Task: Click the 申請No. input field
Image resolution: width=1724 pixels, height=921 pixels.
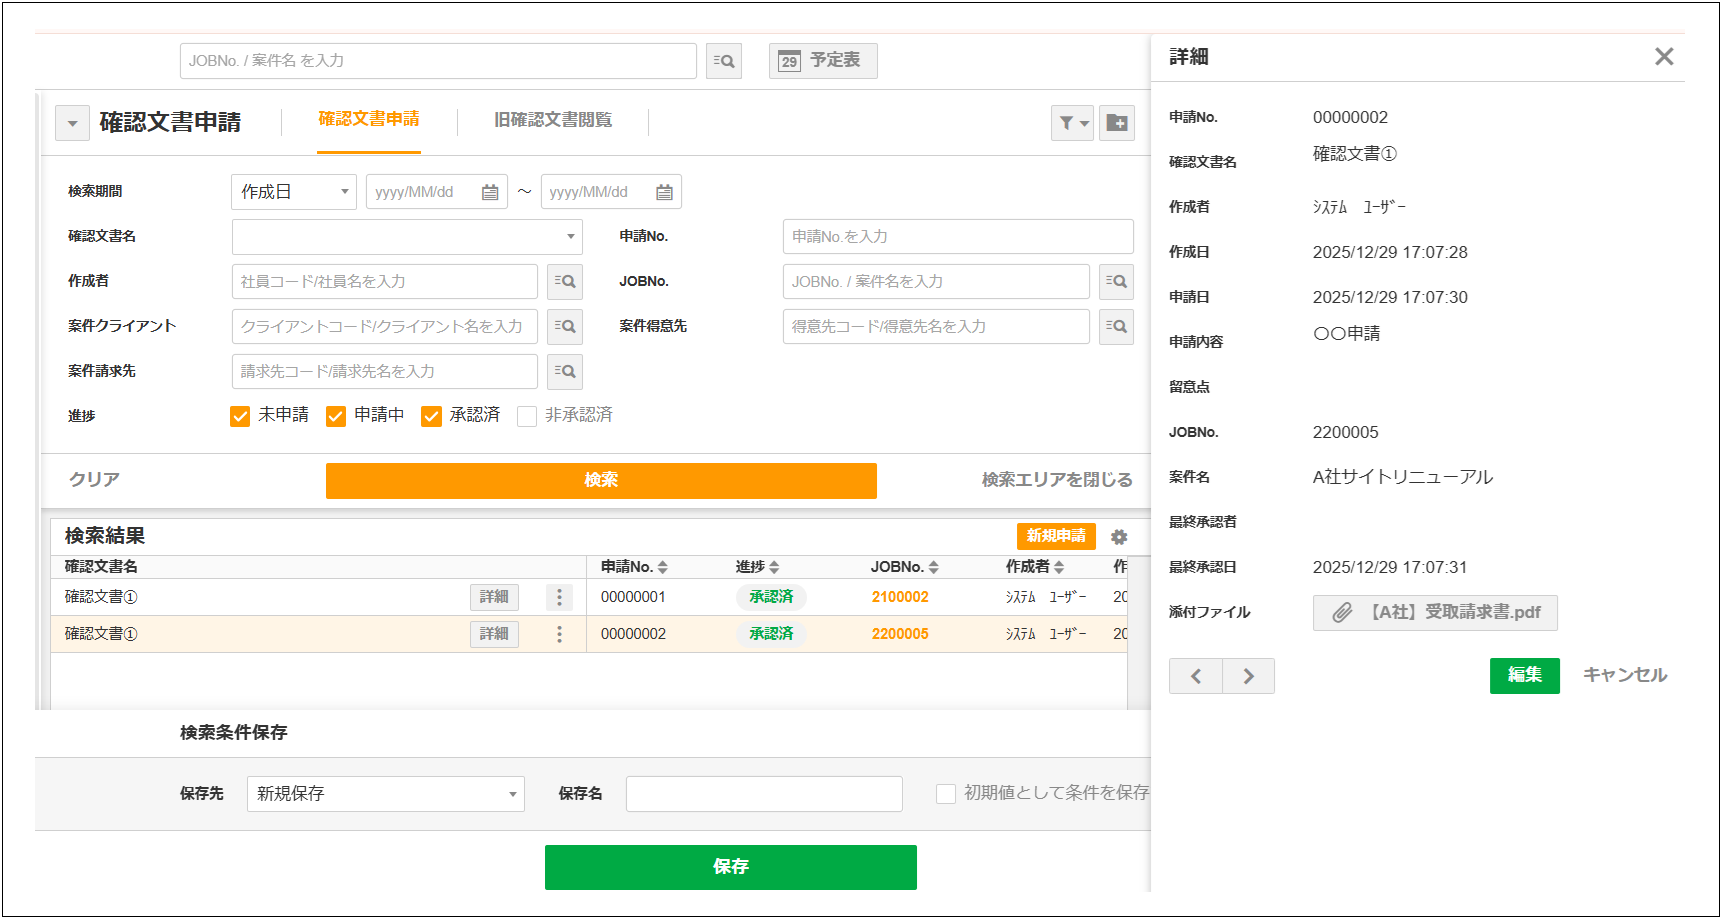Action: point(958,237)
